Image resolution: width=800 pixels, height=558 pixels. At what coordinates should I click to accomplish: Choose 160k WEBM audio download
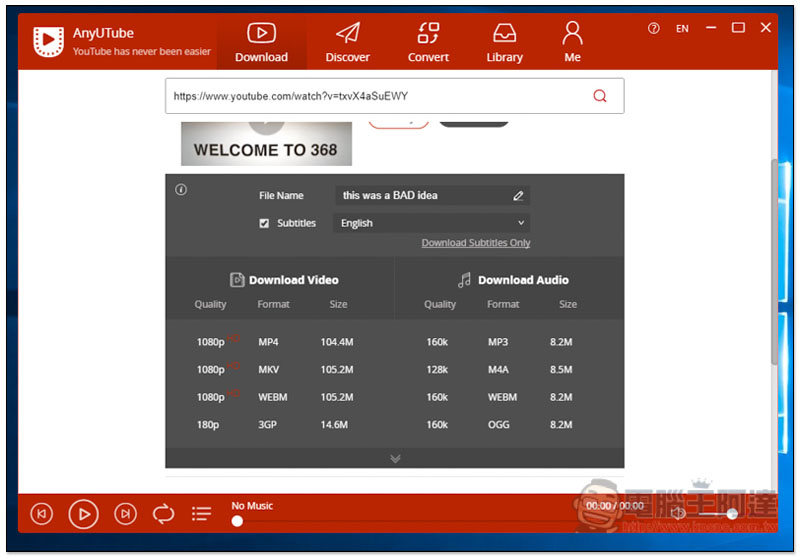coord(509,397)
